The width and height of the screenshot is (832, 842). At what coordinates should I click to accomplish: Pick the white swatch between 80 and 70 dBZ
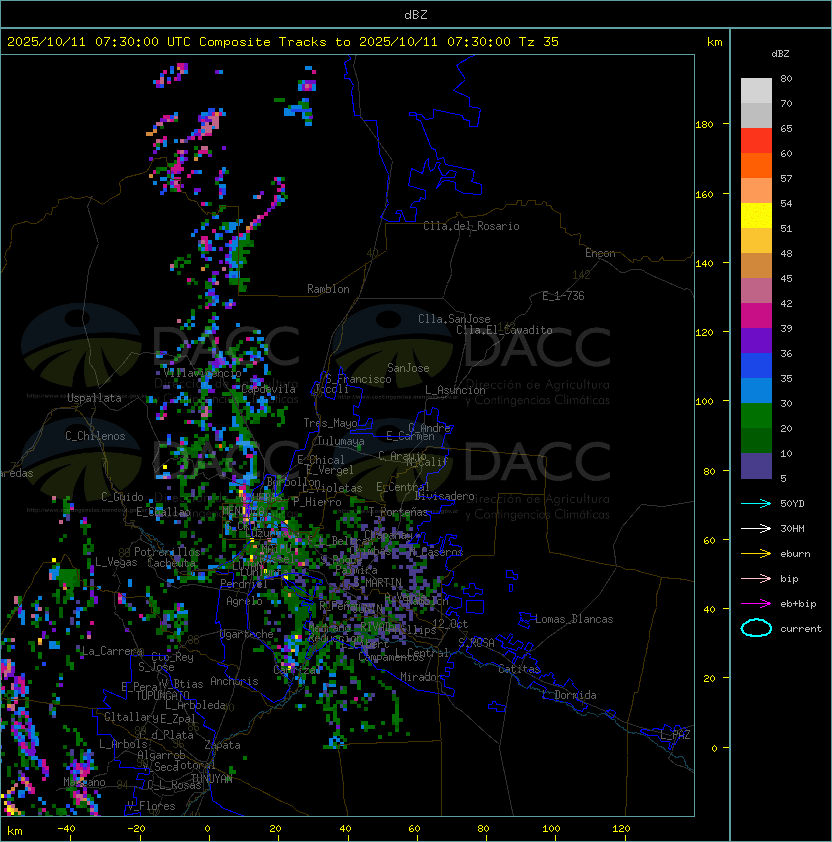point(756,91)
